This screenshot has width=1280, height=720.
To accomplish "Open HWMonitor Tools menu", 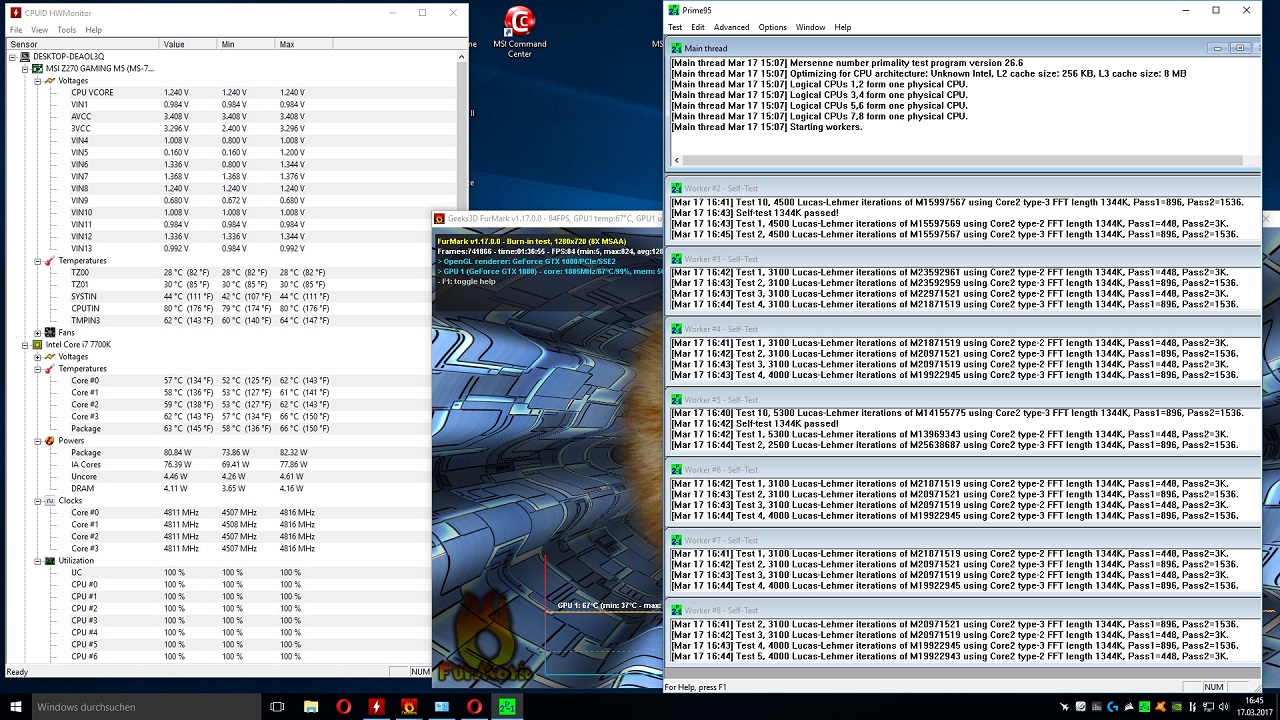I will (66, 30).
